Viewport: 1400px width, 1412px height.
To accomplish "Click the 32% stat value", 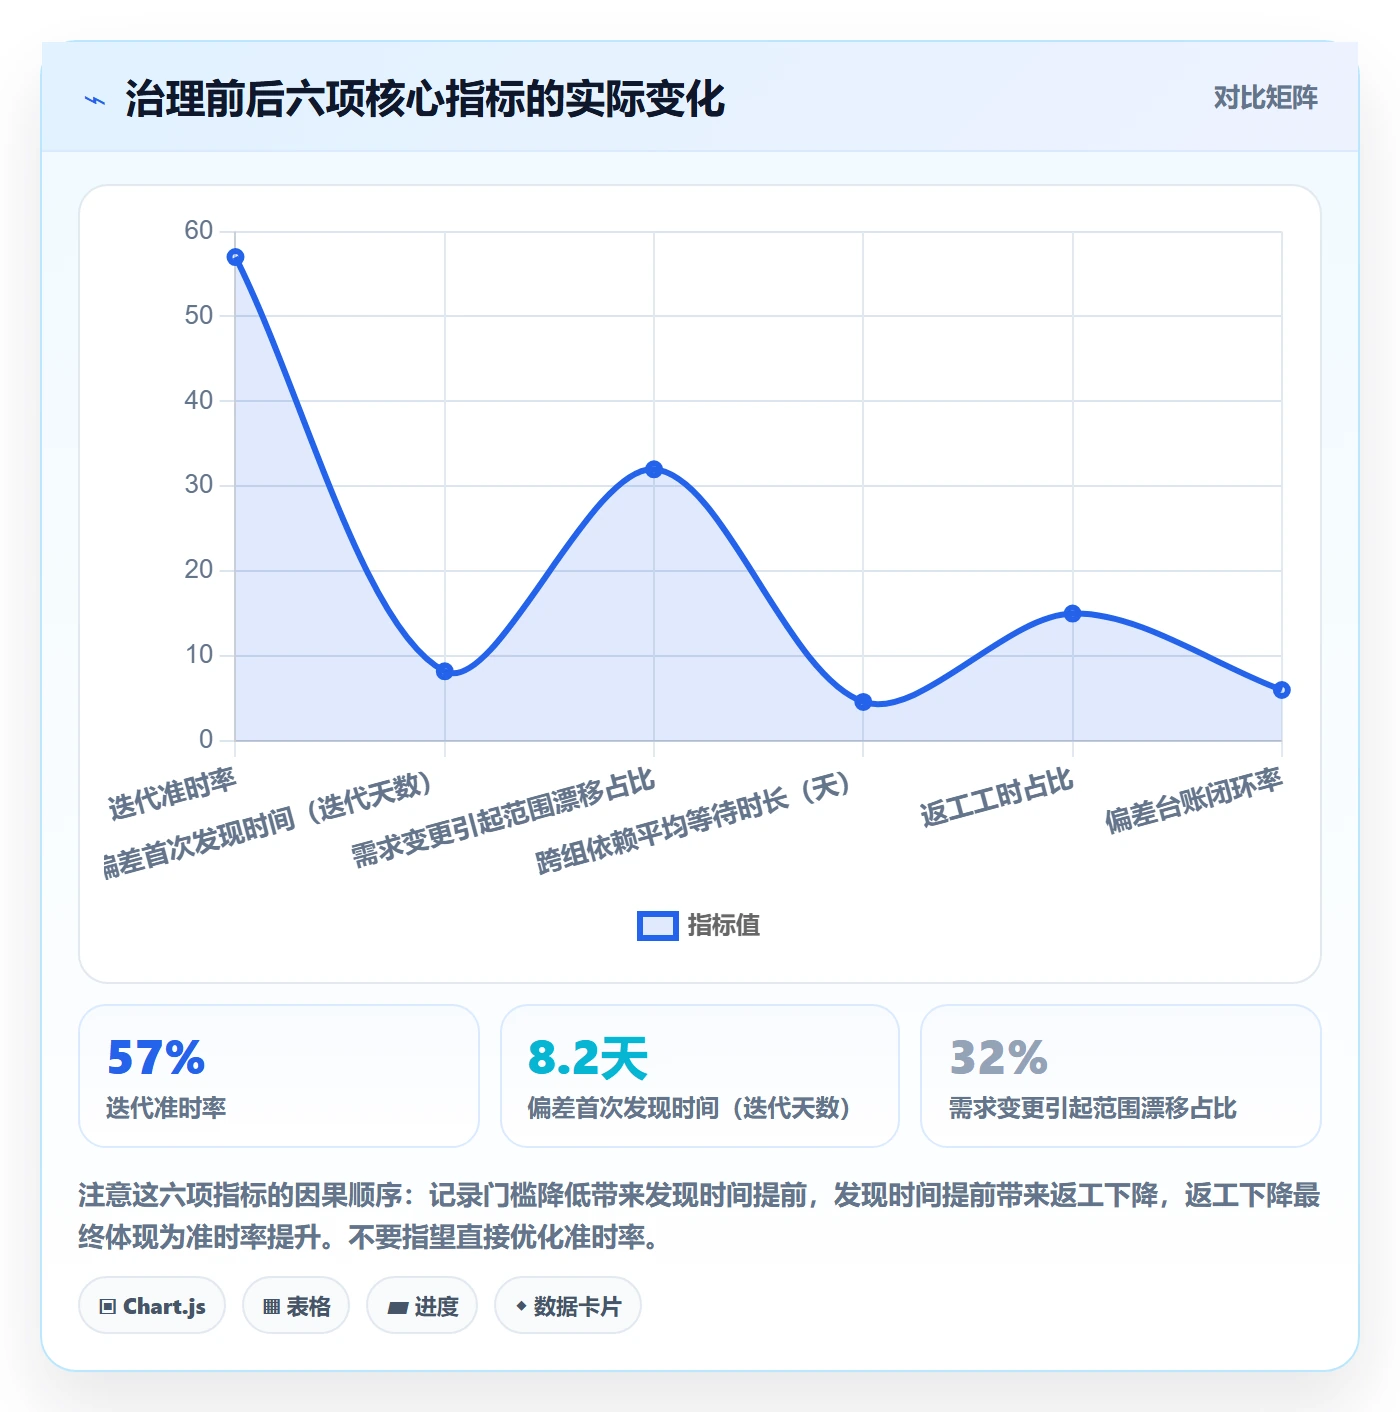I will click(998, 1058).
